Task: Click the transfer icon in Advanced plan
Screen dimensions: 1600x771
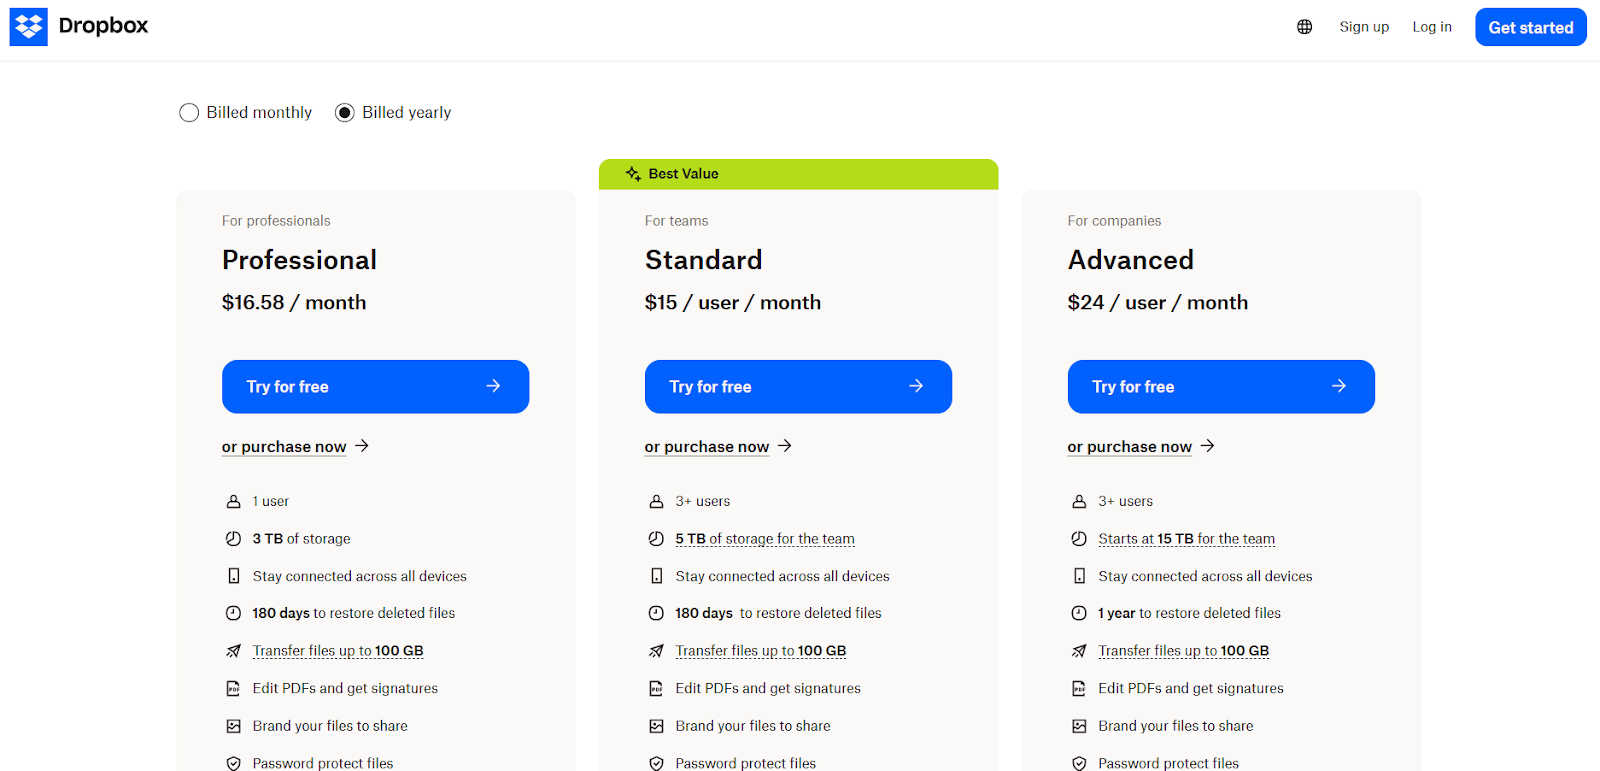Action: [x=1079, y=651]
